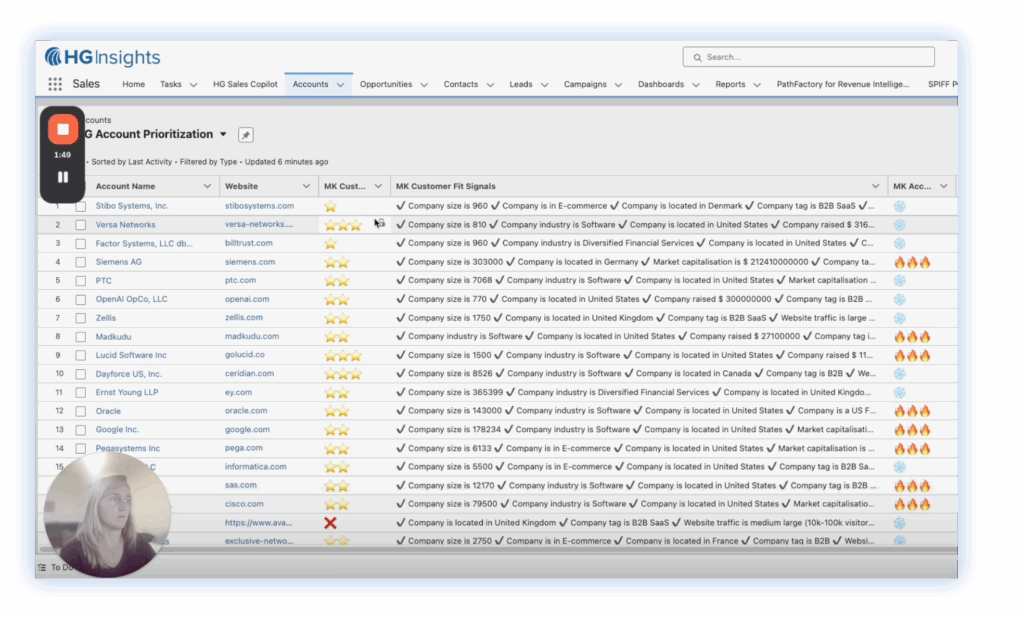Image resolution: width=1024 pixels, height=619 pixels.
Task: Check the Oracle account row checkbox
Action: [x=80, y=411]
